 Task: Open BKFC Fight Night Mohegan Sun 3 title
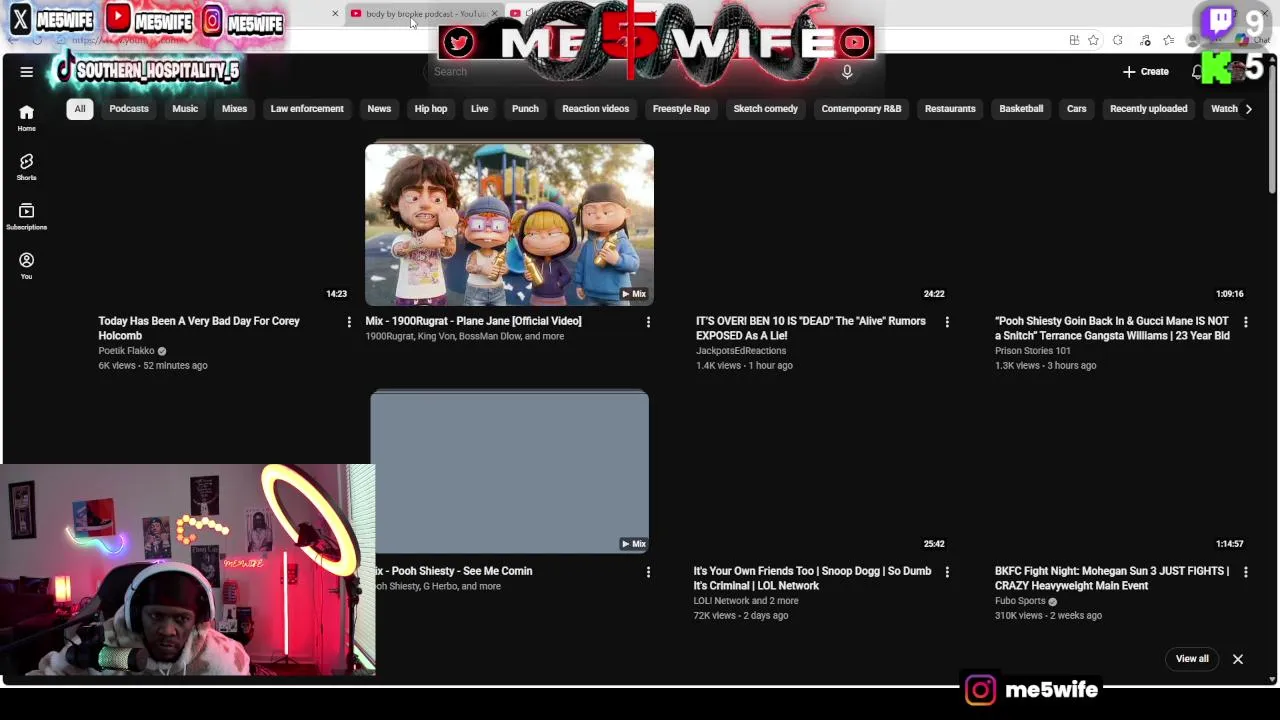(1112, 578)
